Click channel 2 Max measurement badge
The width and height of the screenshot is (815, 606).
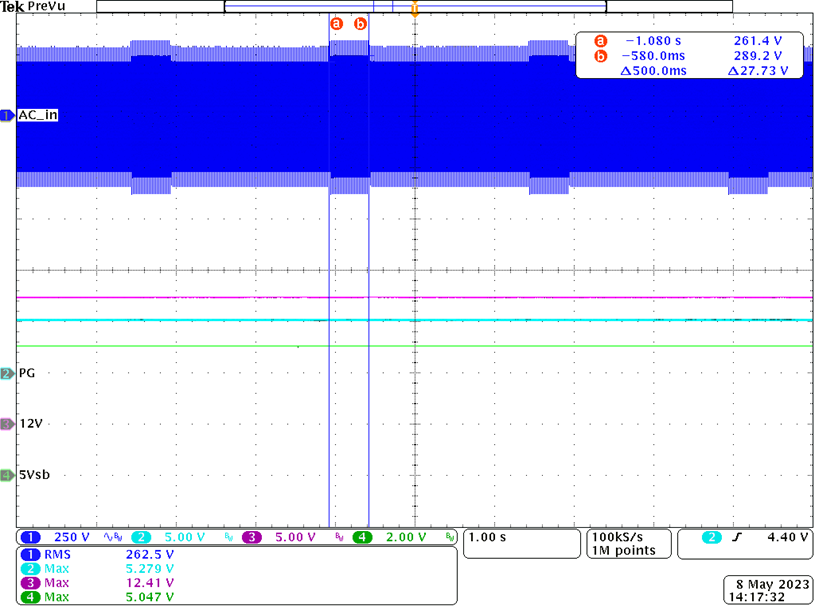[x=30, y=569]
